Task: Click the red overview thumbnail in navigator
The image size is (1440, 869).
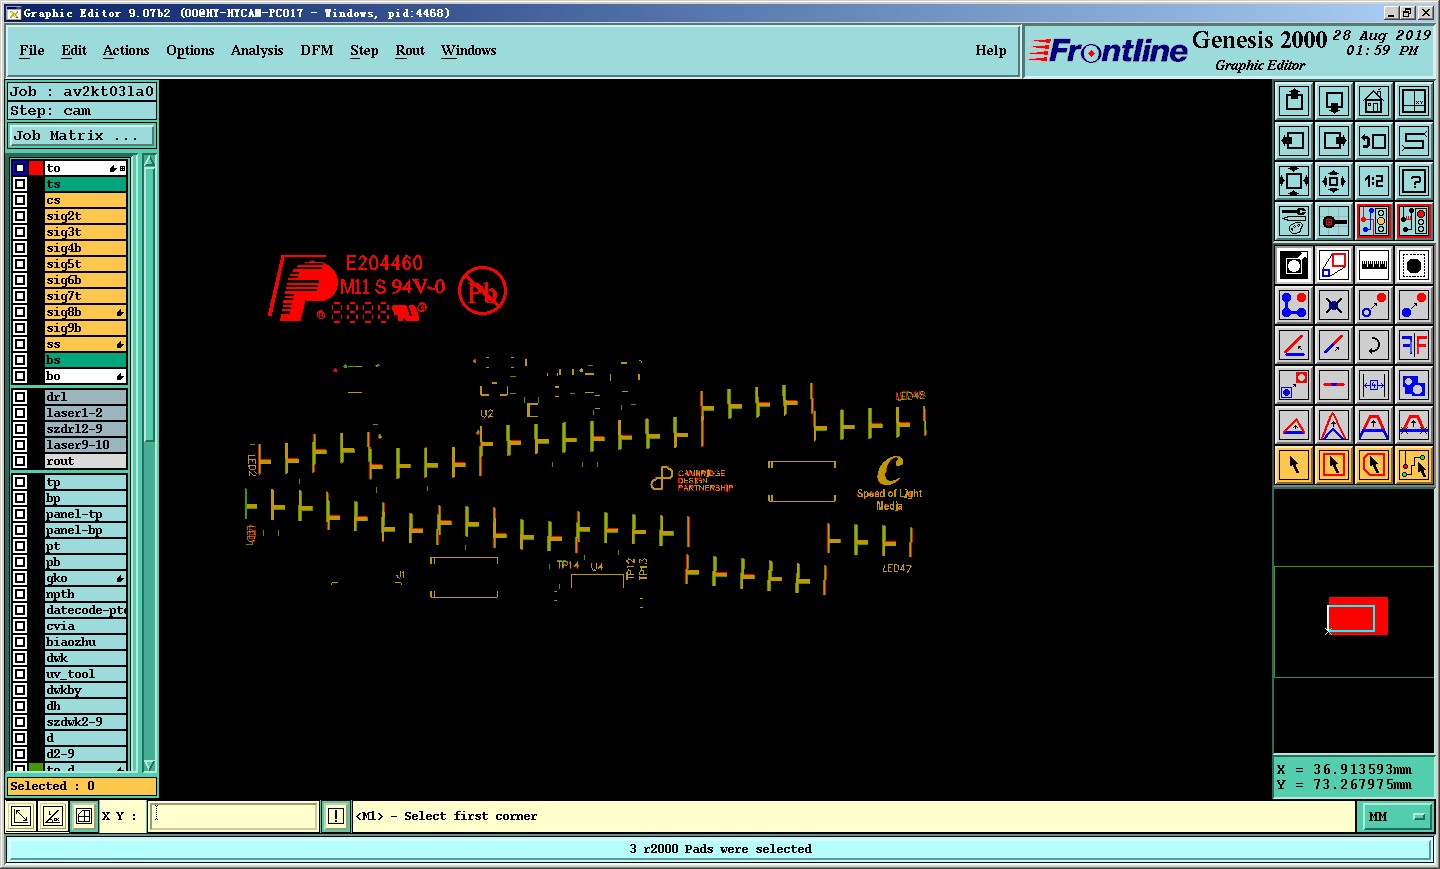Action: (x=1357, y=616)
